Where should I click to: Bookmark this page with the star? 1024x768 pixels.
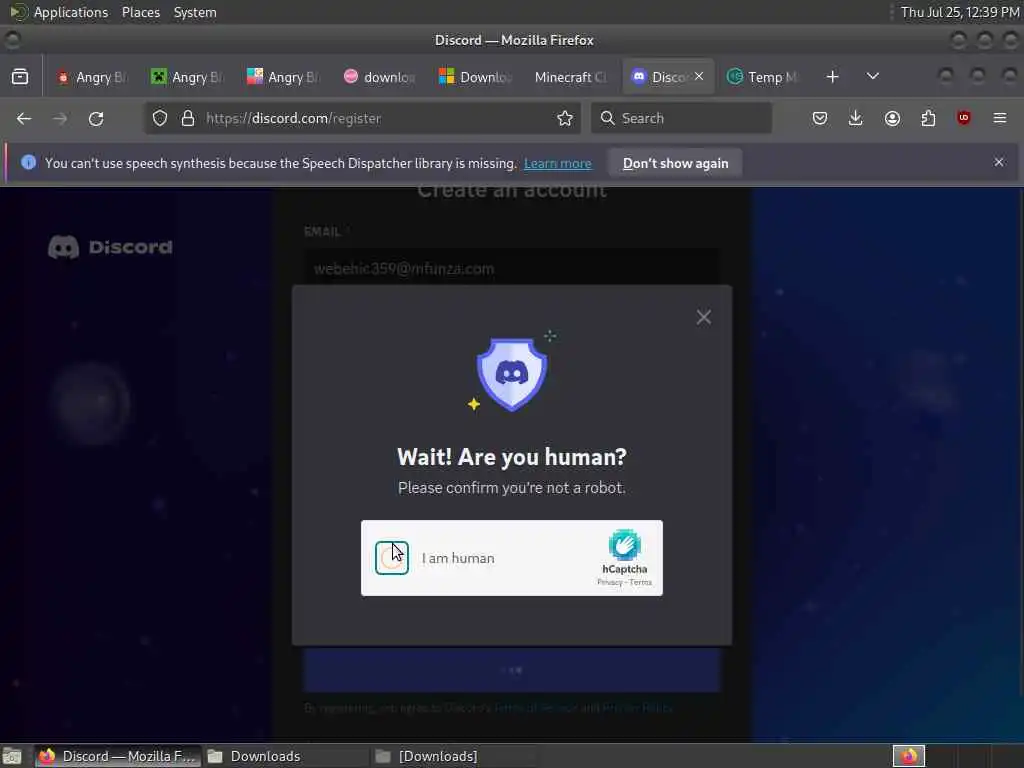click(565, 118)
